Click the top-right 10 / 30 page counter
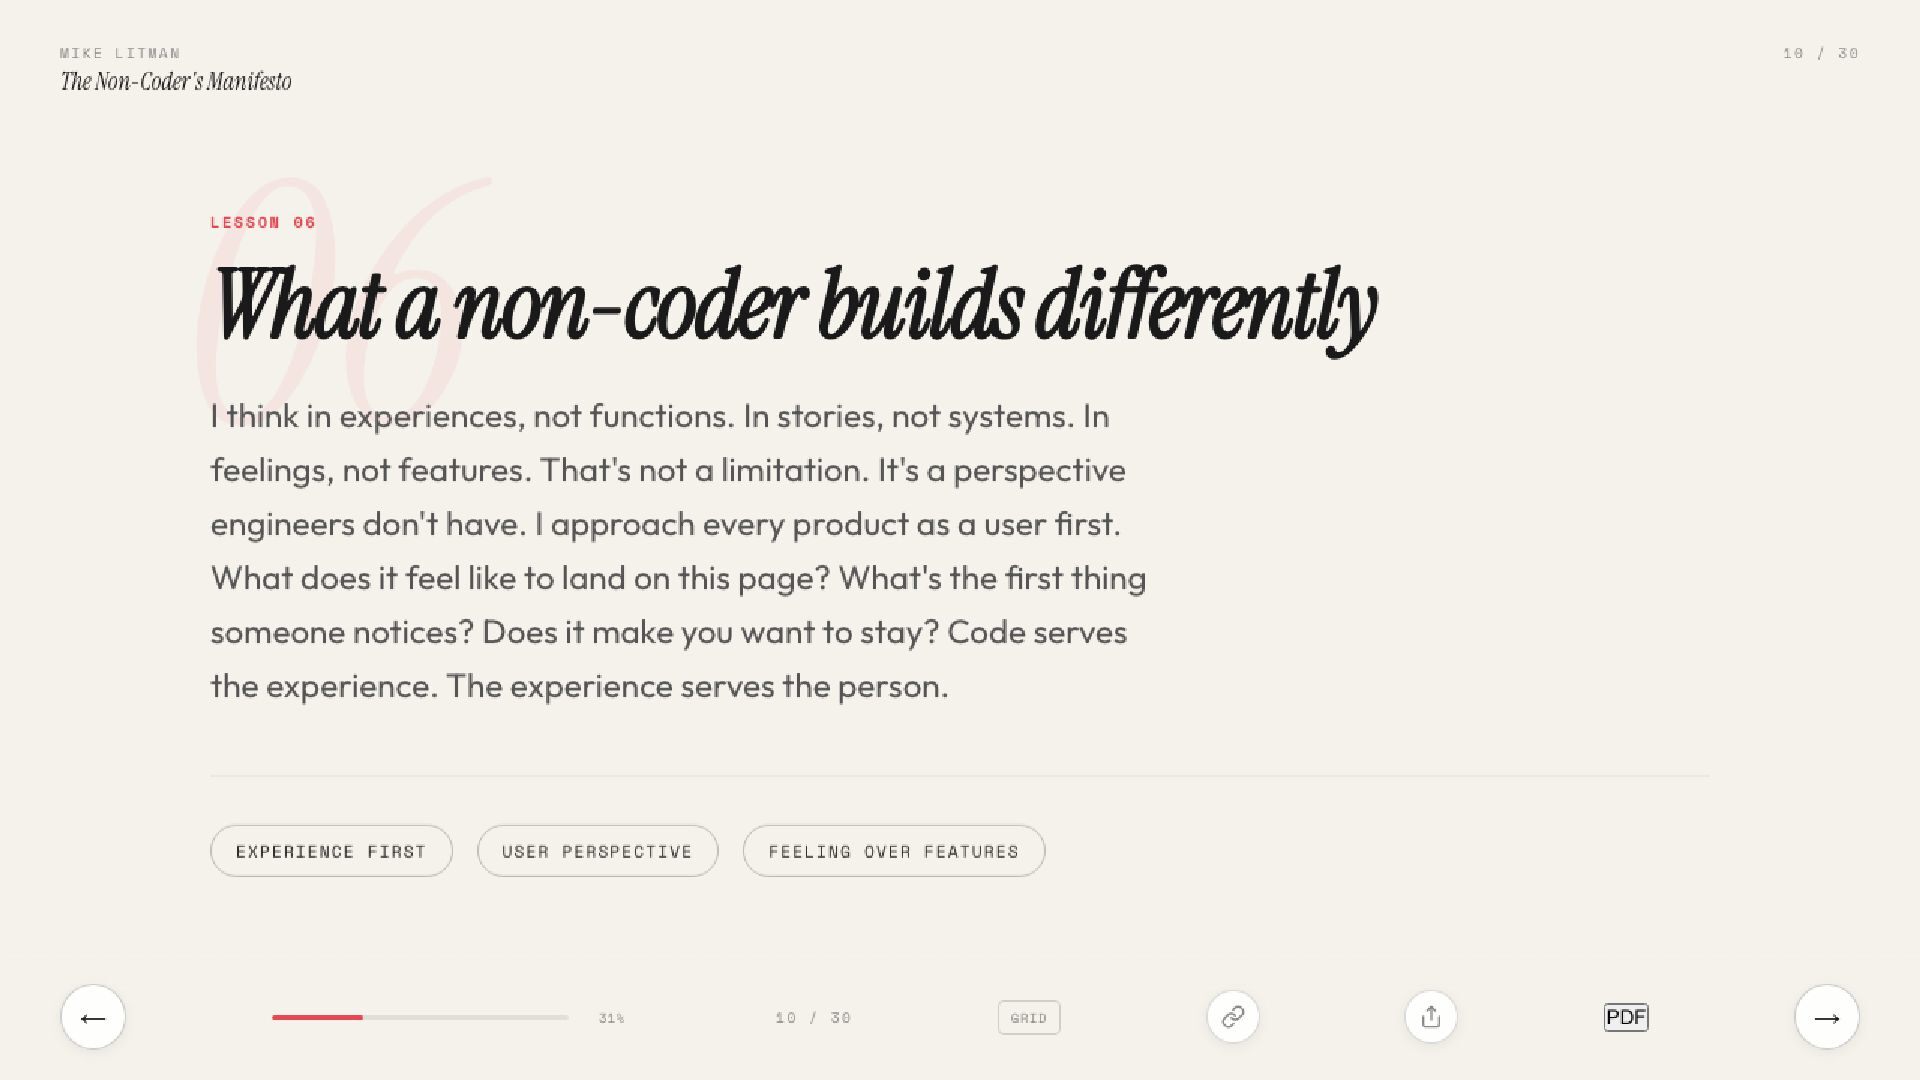Viewport: 1920px width, 1080px height. click(x=1820, y=53)
